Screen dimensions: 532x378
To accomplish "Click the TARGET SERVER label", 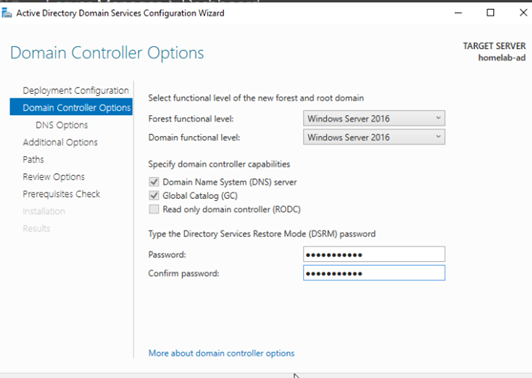I will click(x=494, y=46).
